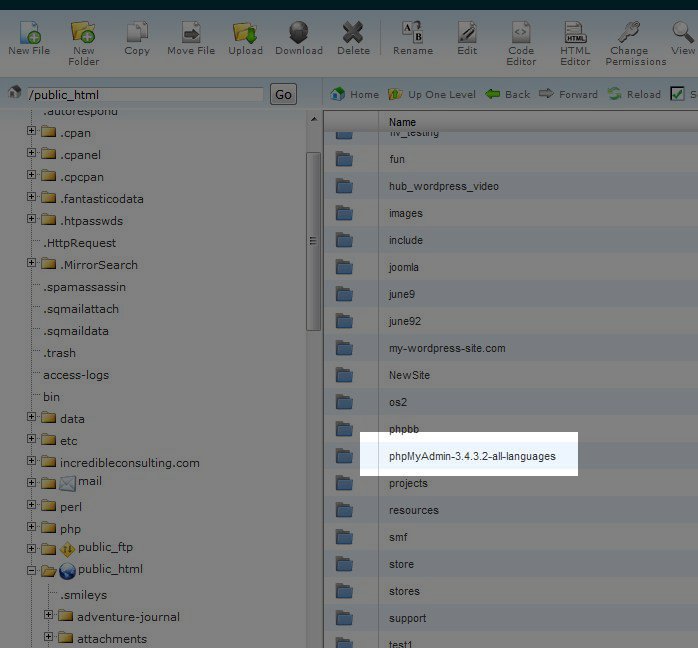Click the Go button
The image size is (698, 648).
[283, 94]
